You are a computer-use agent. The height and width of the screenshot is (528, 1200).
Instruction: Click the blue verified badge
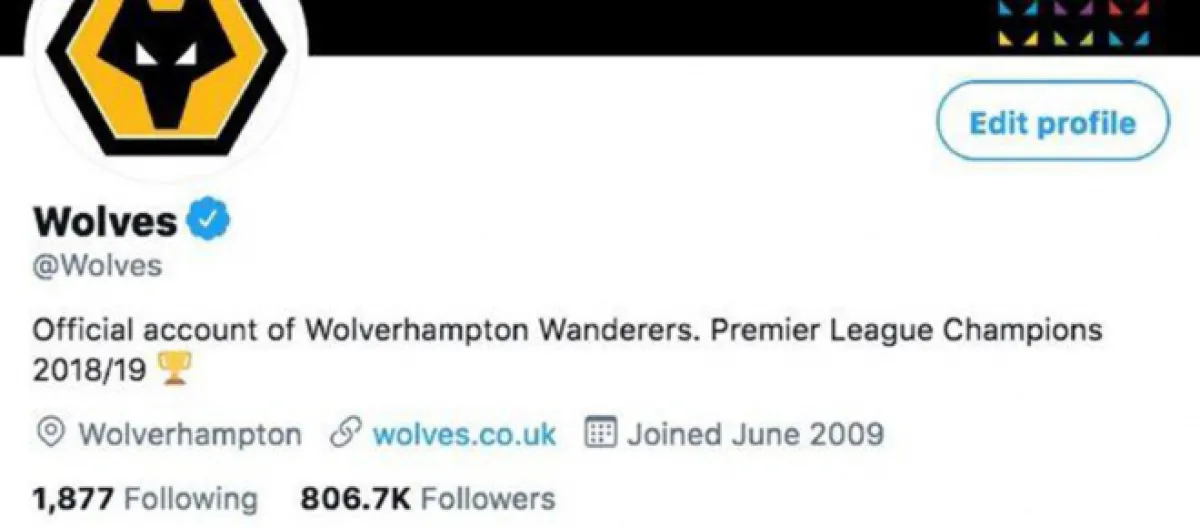point(209,220)
